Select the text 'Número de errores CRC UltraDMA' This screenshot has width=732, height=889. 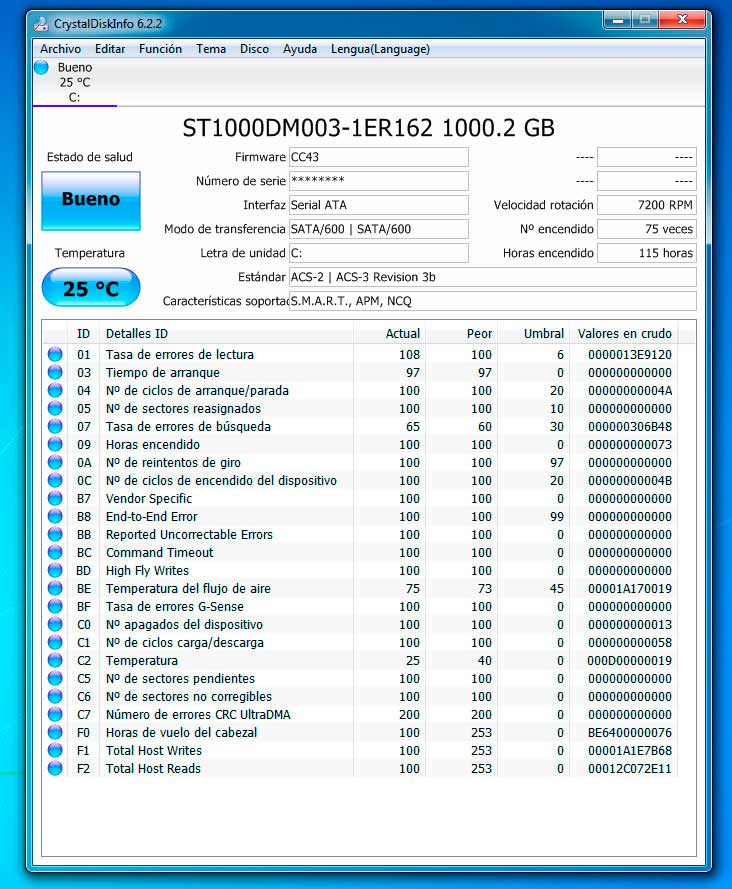pos(198,714)
